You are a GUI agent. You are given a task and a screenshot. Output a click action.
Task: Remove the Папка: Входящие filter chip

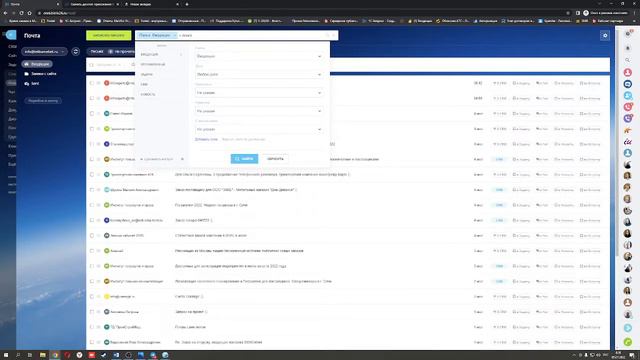175,36
